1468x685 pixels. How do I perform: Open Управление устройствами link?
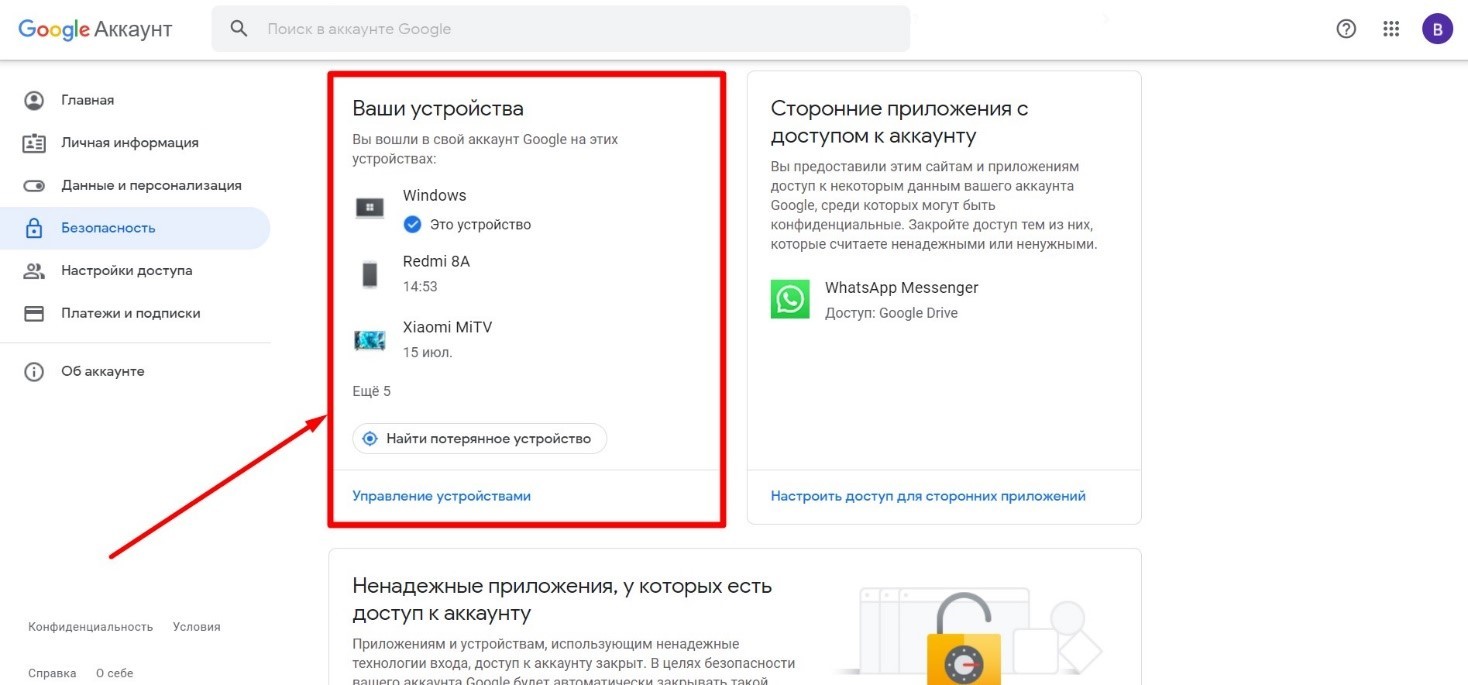point(442,496)
